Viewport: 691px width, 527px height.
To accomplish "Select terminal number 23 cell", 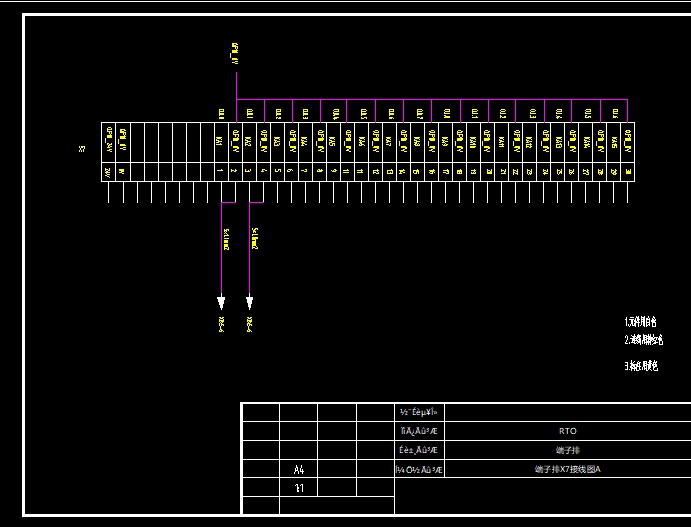I will 530,171.
